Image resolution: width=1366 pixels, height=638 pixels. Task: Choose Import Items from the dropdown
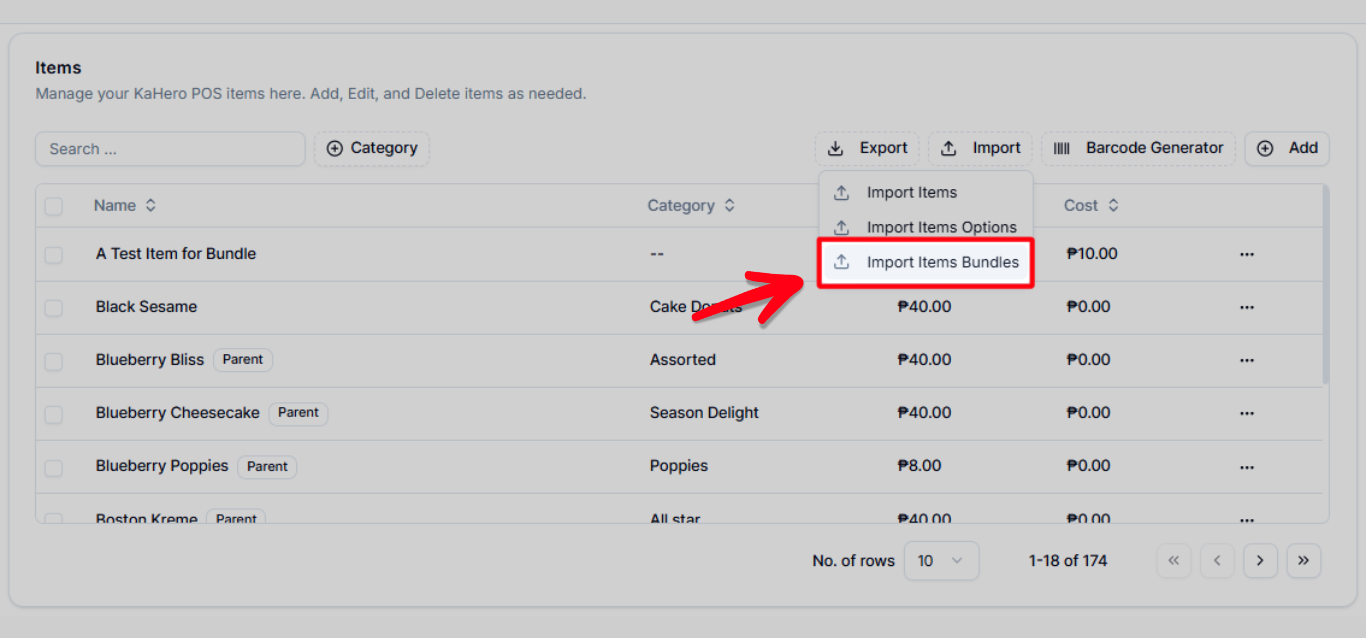click(911, 192)
